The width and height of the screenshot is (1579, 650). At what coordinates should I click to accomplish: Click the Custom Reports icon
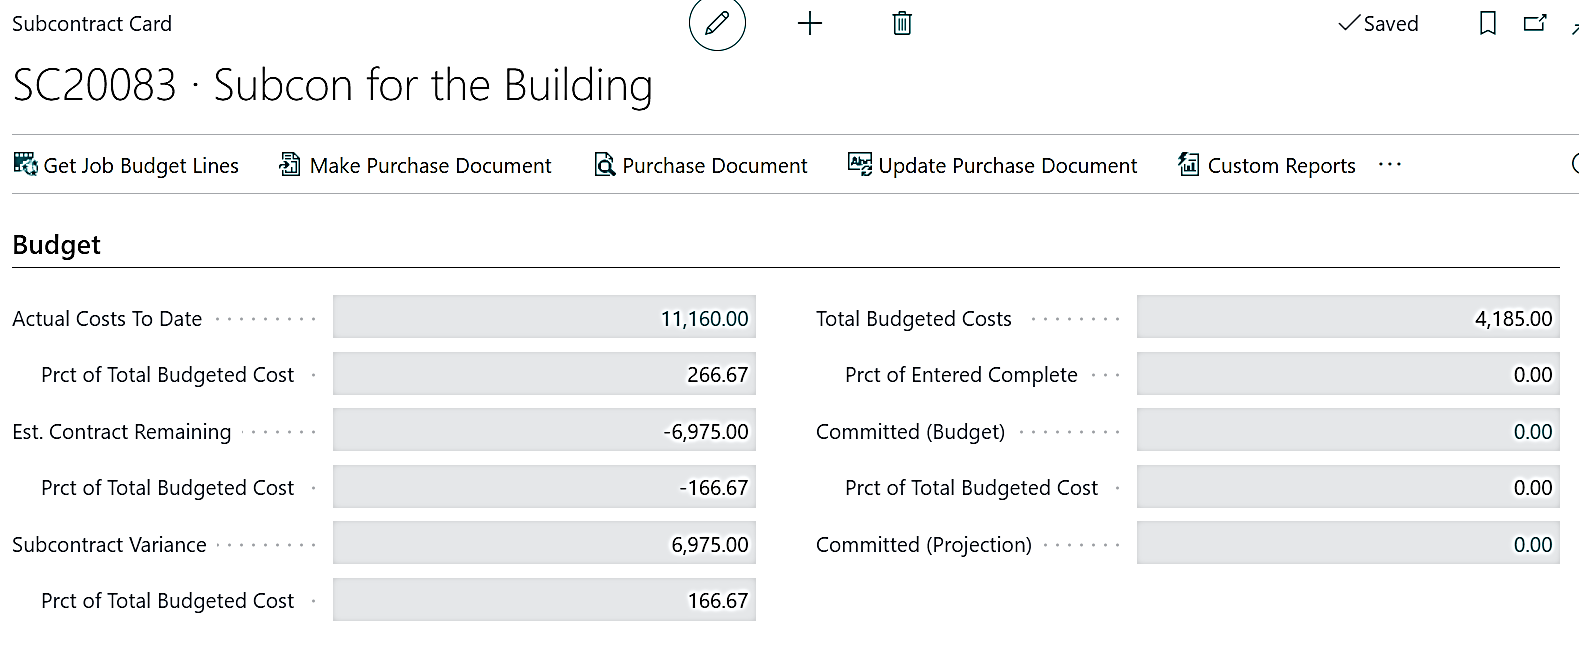pyautogui.click(x=1189, y=165)
